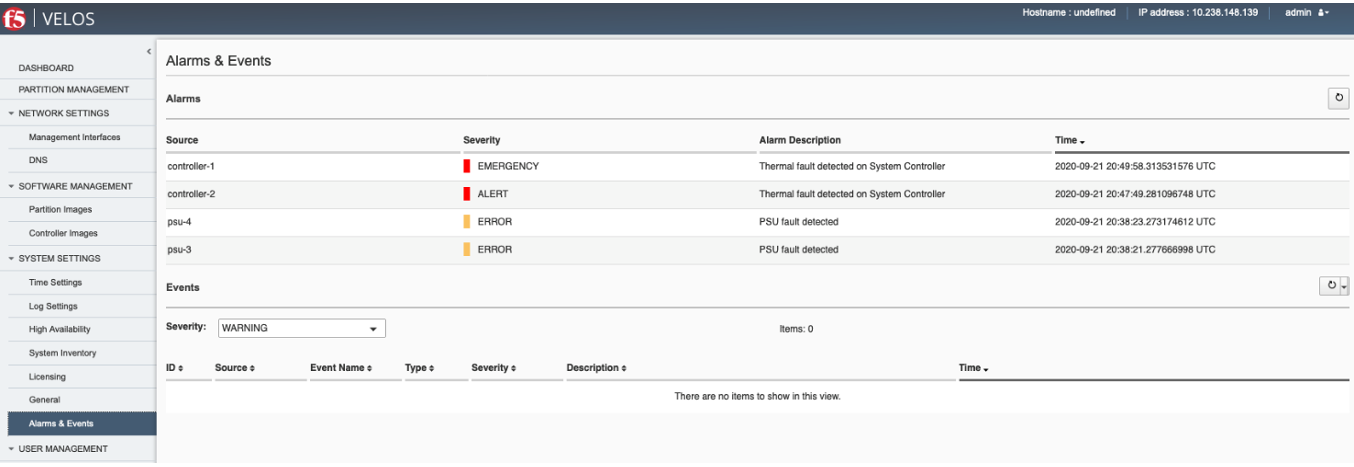Go to Management Interfaces
Image resolution: width=1354 pixels, height=467 pixels.
[75, 137]
